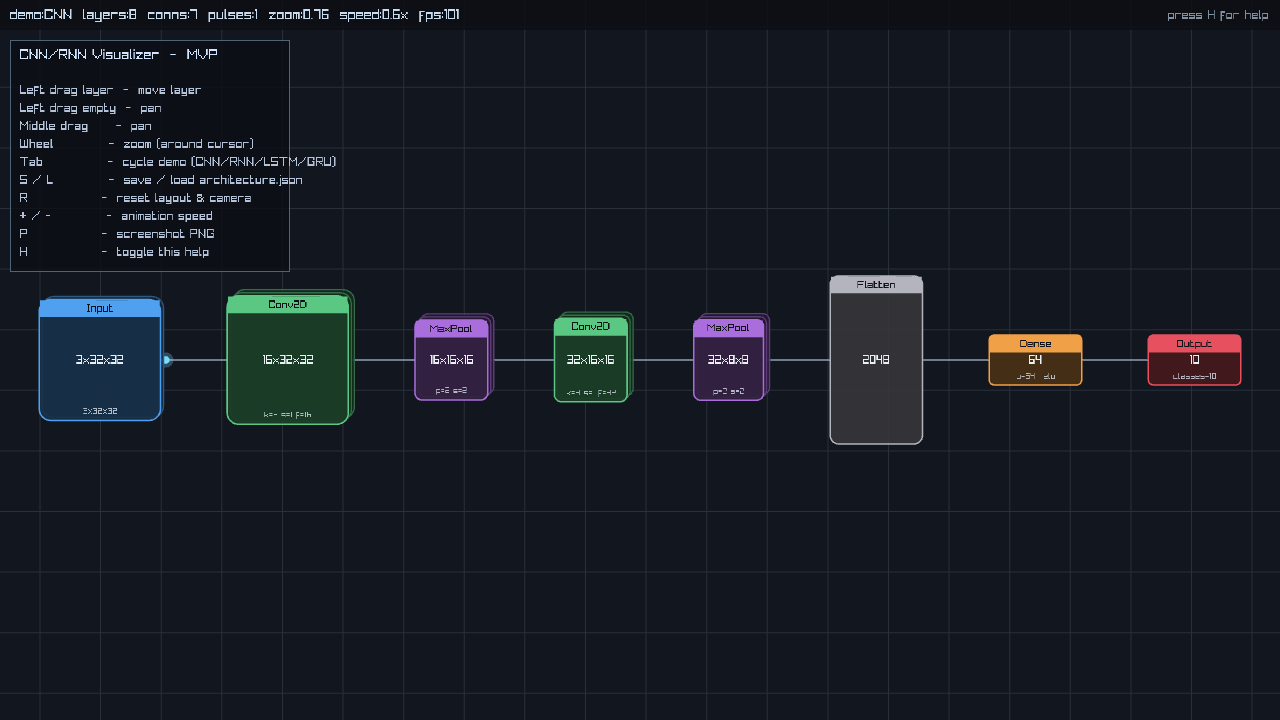Click the "Middle drag - pan" help line

click(x=85, y=126)
